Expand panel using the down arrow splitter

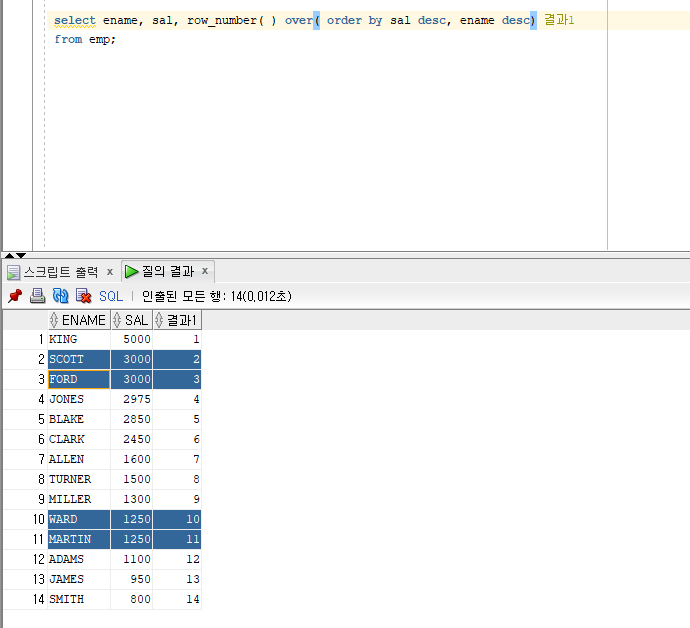(x=21, y=256)
